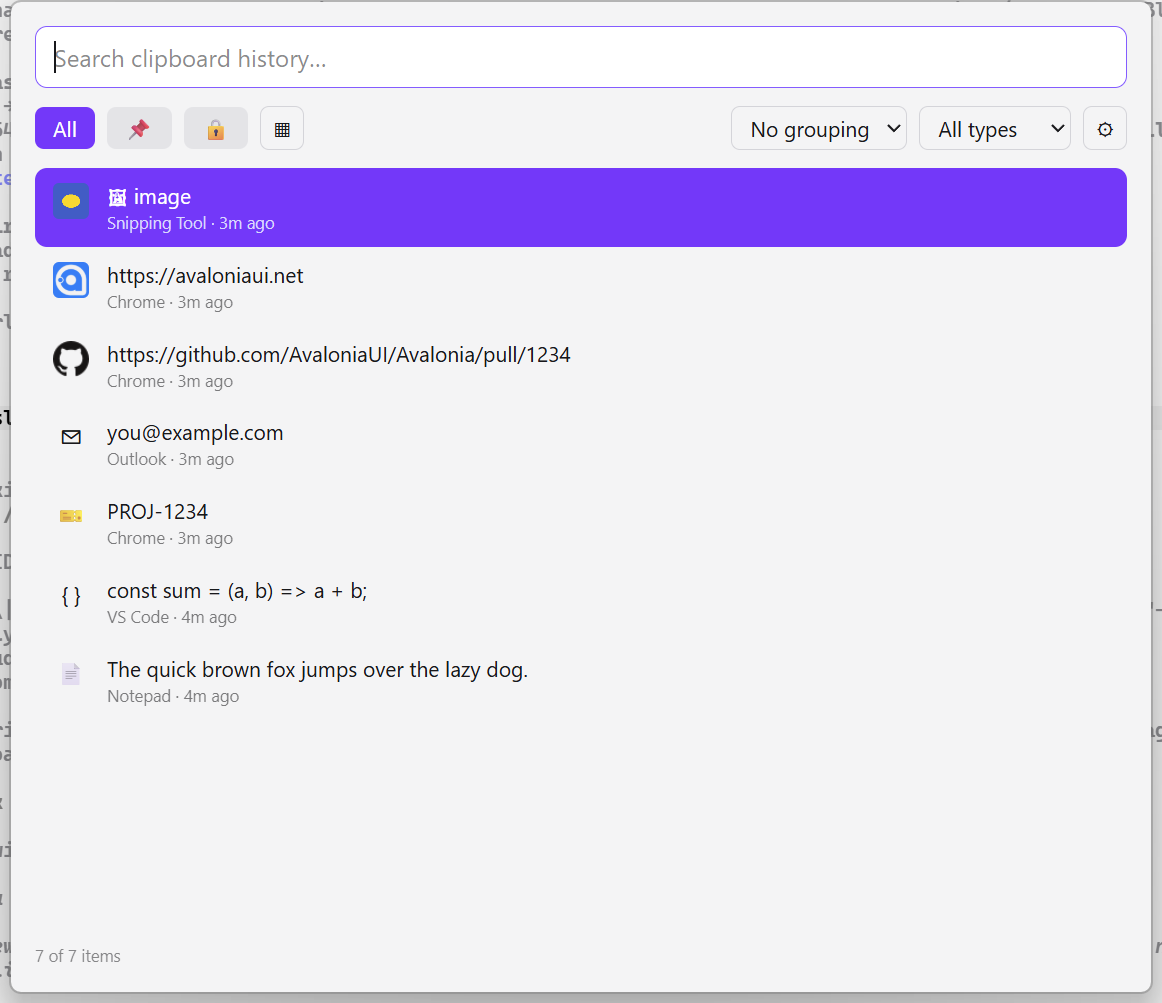Screen dimensions: 1162x1003
Task: Click the curly braces code icon
Action: click(x=71, y=596)
